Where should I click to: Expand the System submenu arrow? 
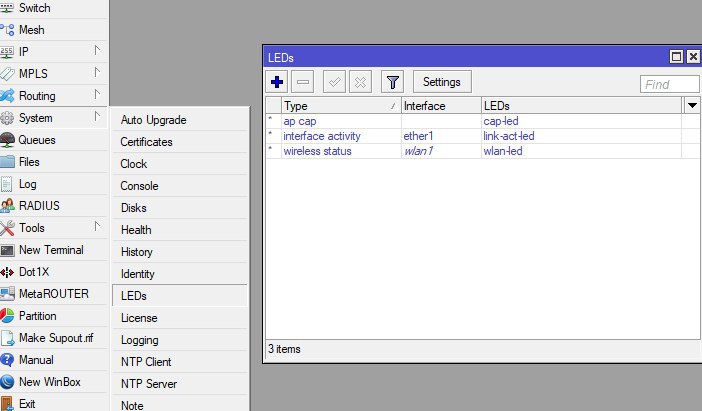tap(97, 116)
